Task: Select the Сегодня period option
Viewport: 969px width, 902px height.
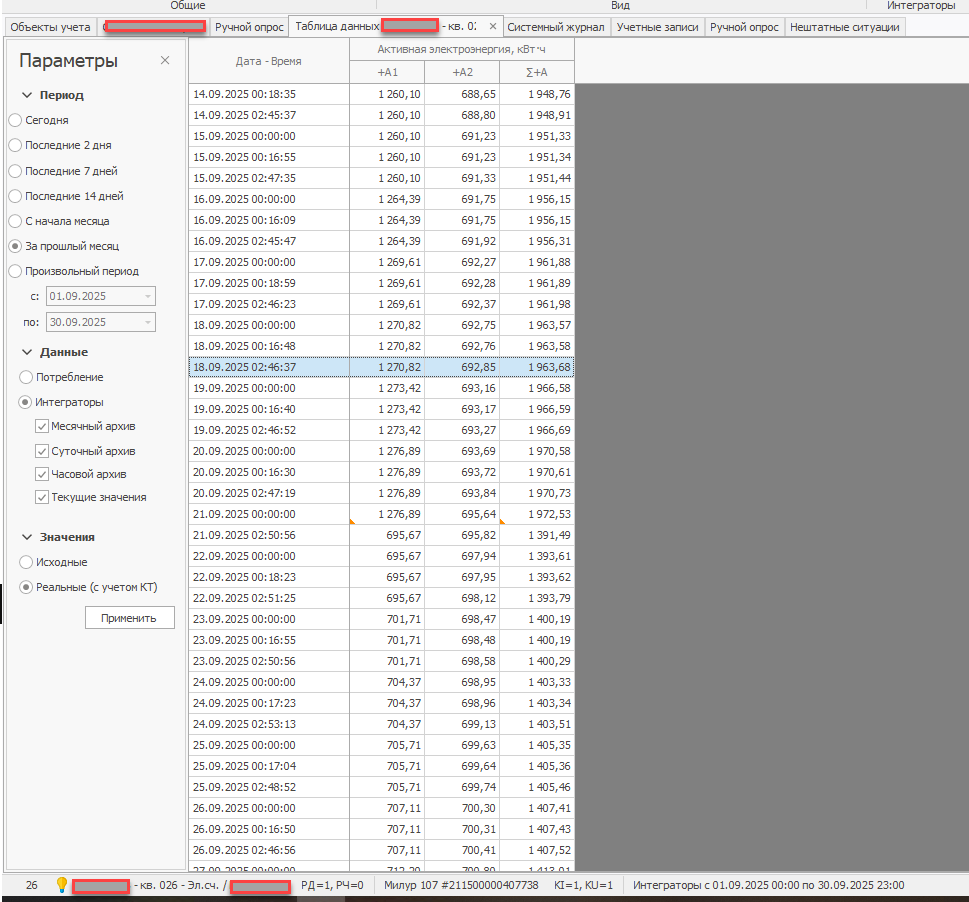Action: 15,120
